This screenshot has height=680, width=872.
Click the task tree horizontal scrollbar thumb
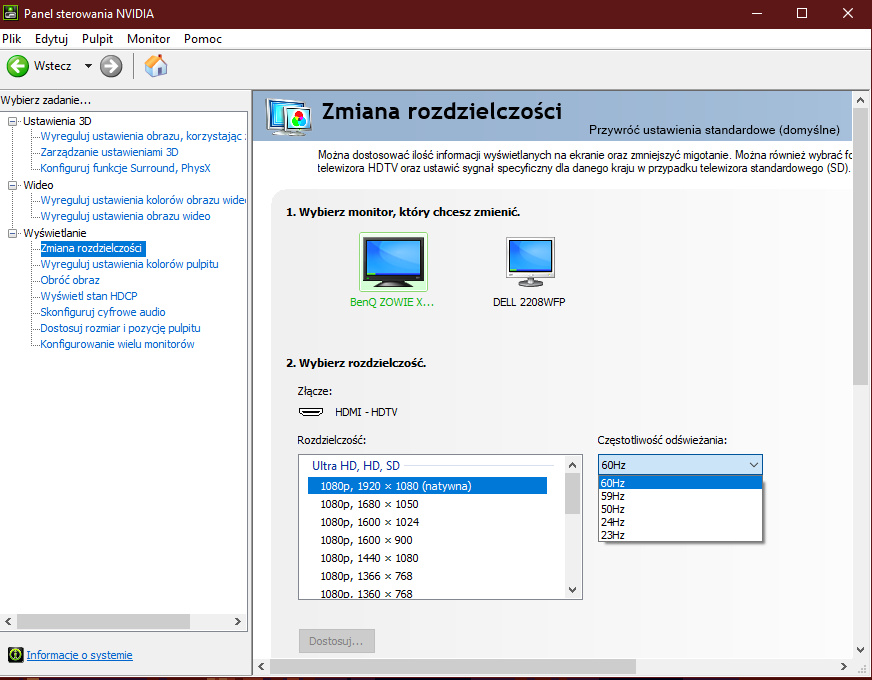click(x=103, y=622)
